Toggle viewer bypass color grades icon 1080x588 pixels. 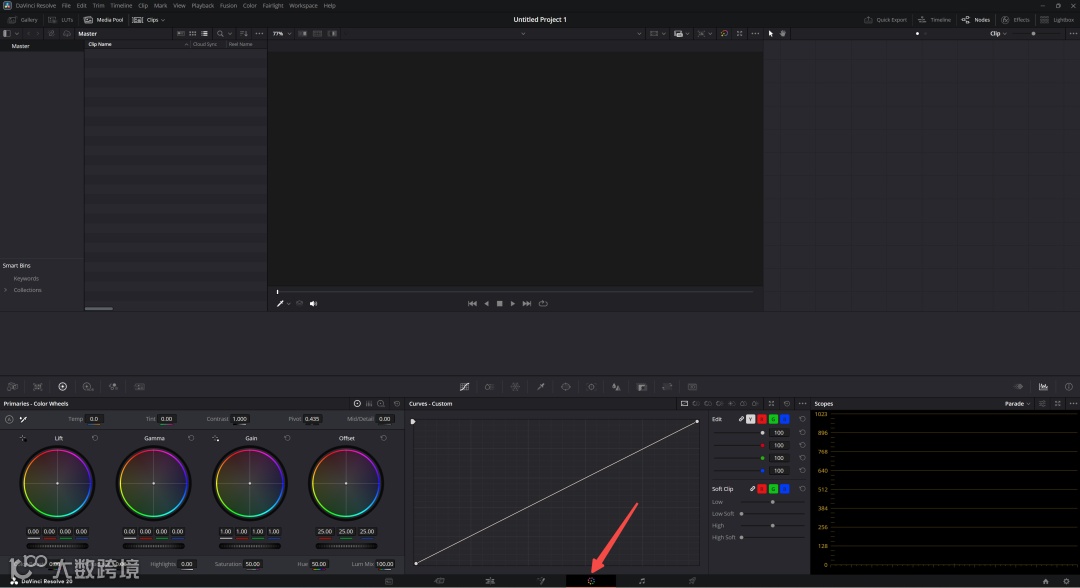click(724, 34)
